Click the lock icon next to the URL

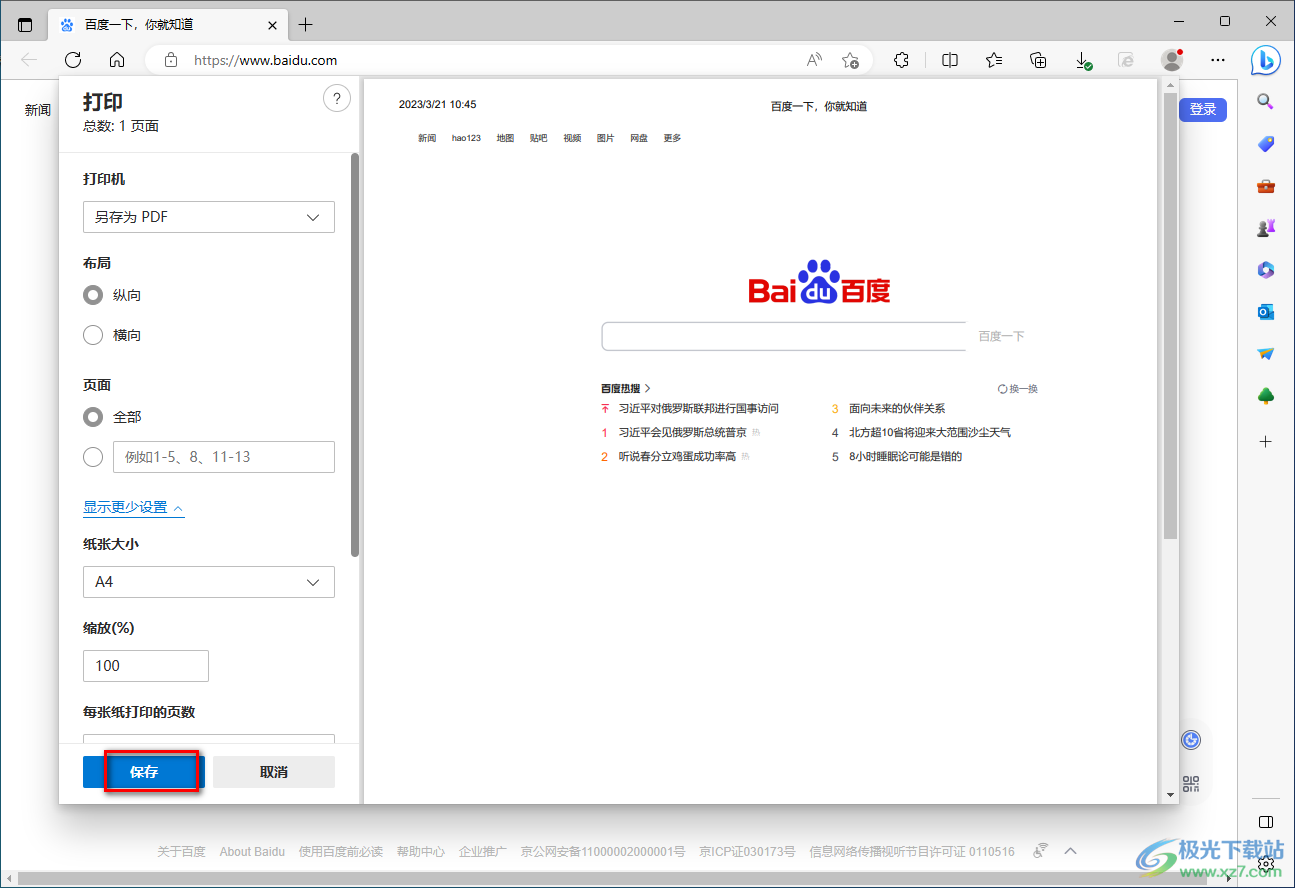[171, 60]
